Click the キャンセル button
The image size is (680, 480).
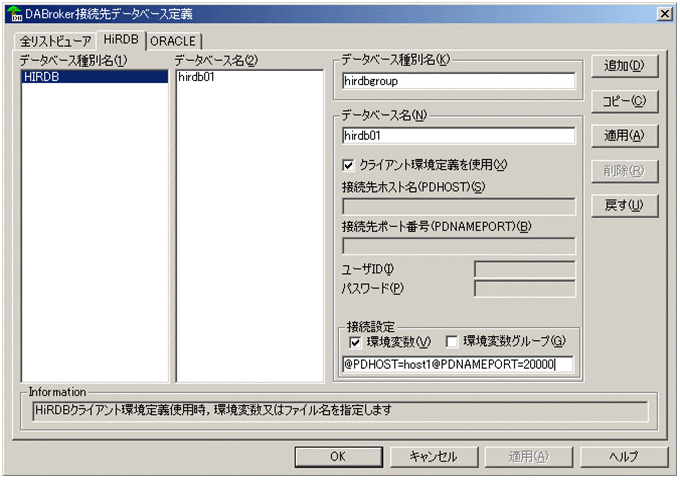[x=434, y=457]
